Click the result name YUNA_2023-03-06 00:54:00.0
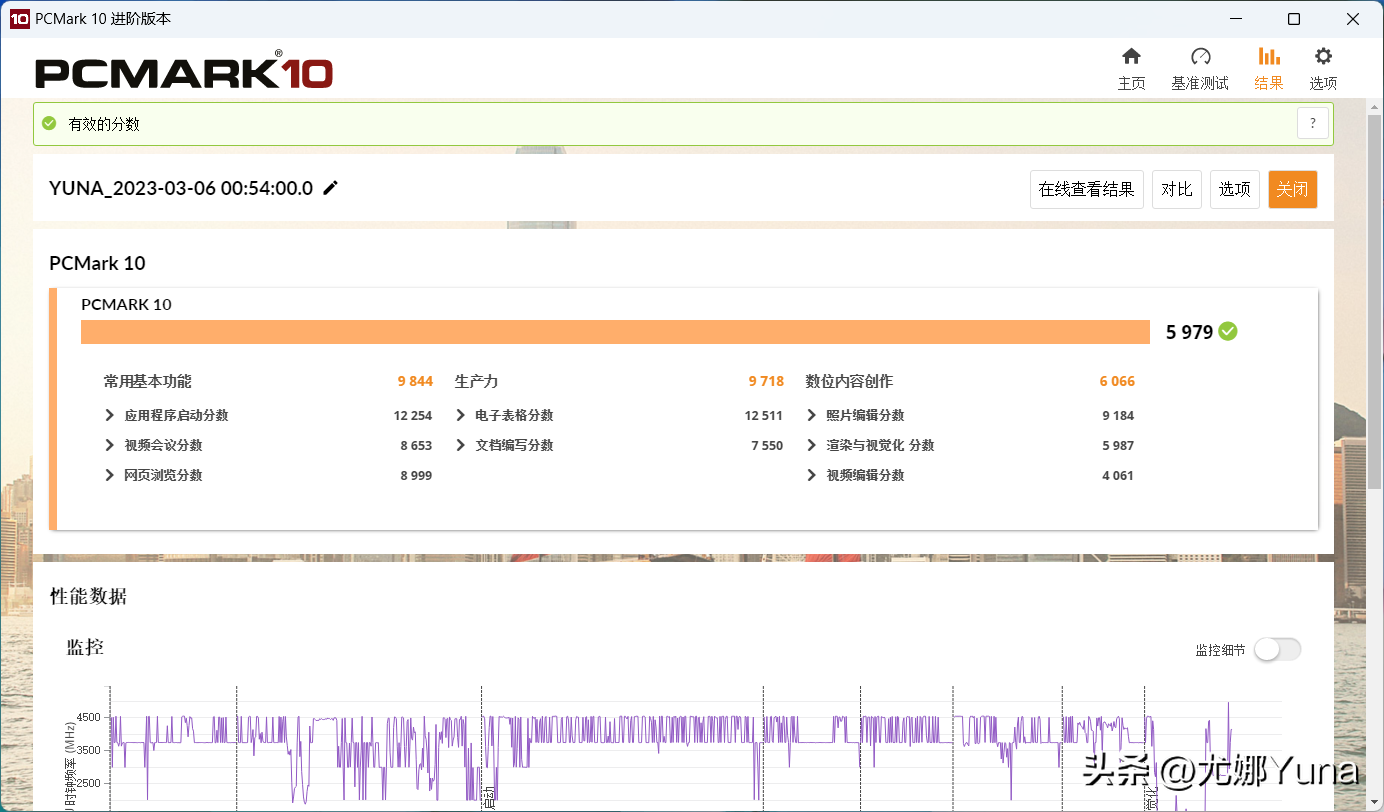 181,188
